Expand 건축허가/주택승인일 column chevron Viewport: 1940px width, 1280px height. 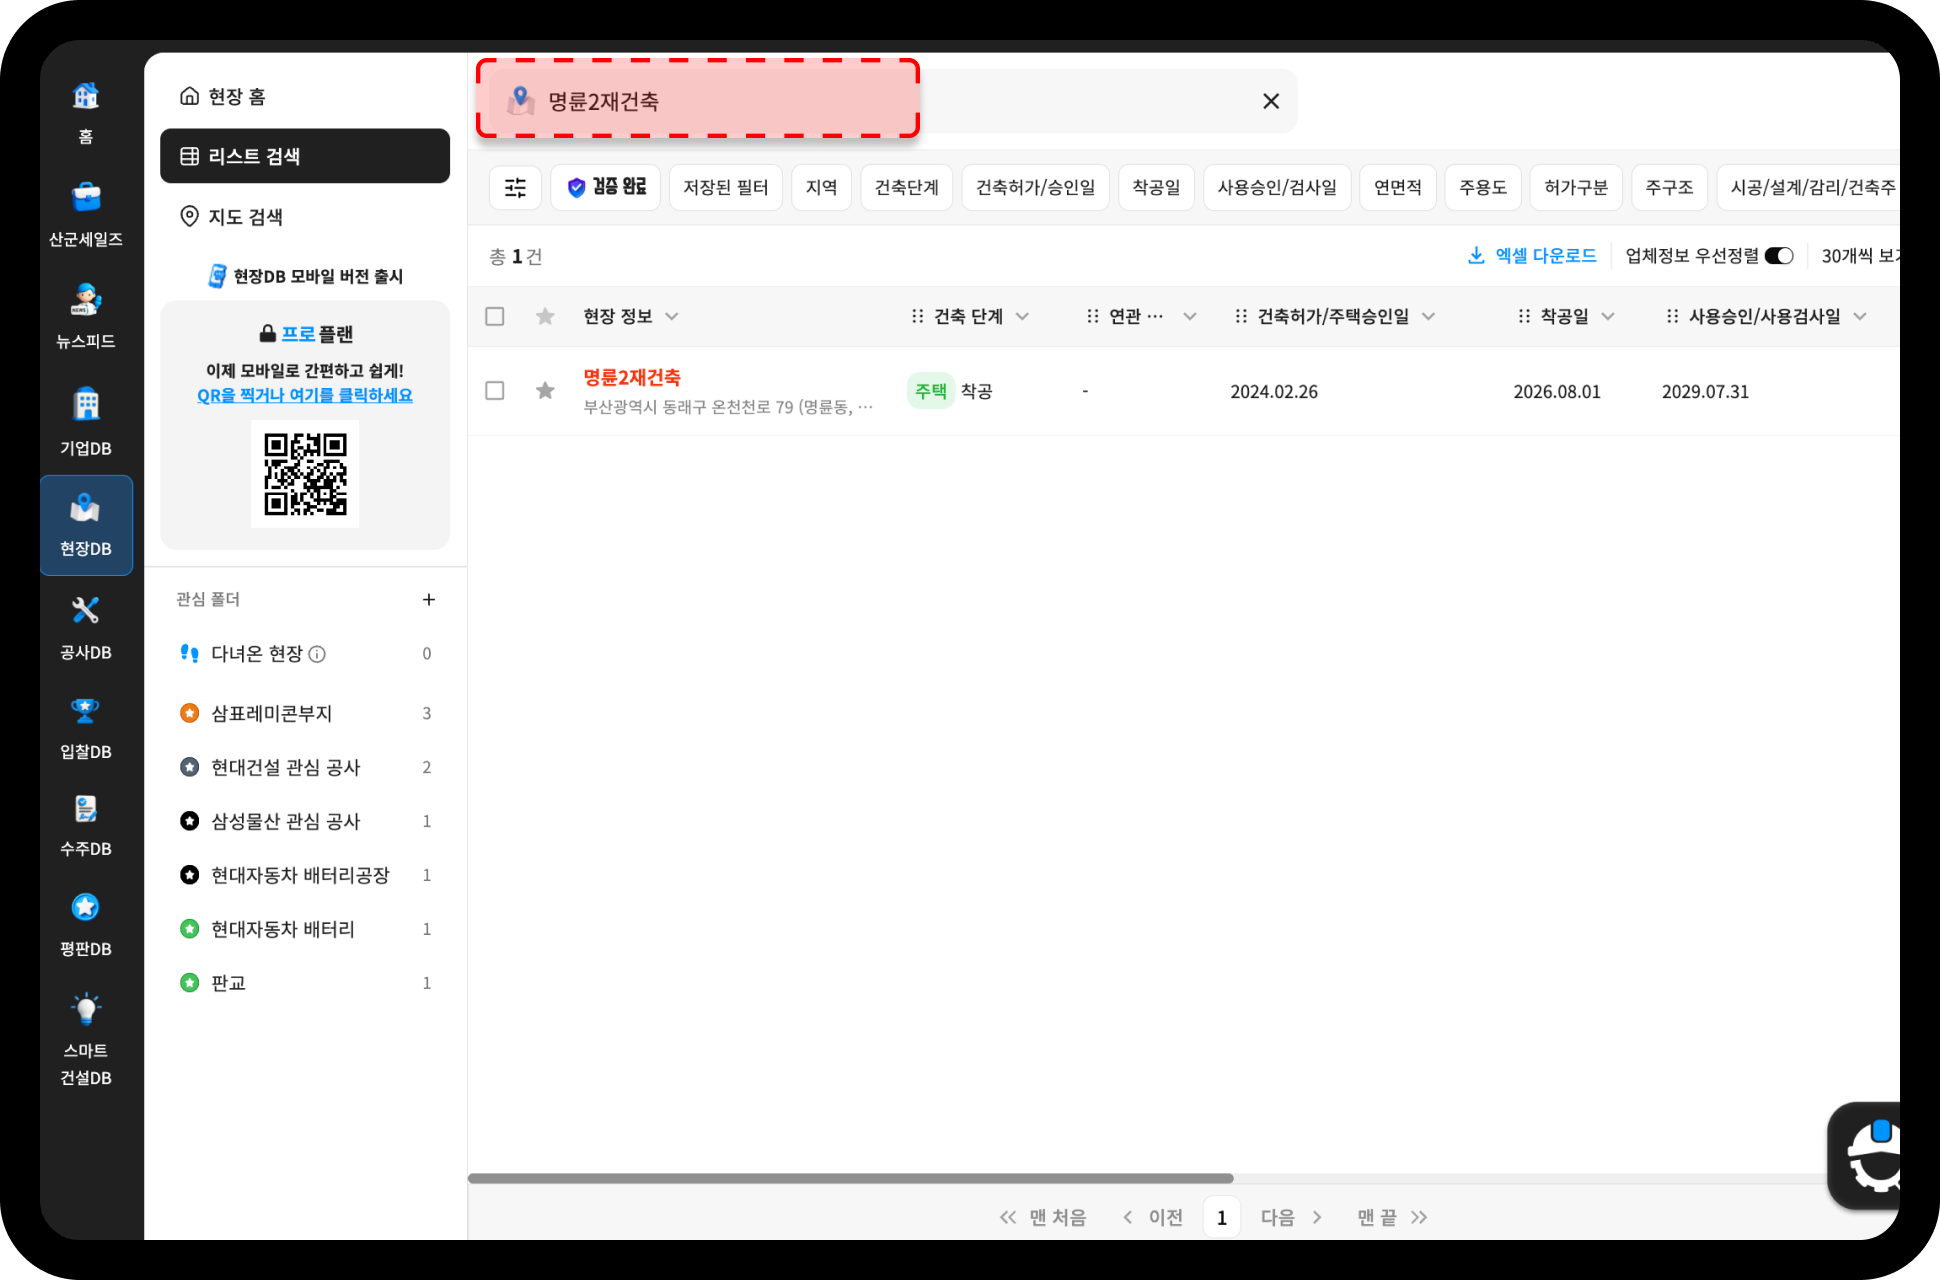pos(1428,316)
